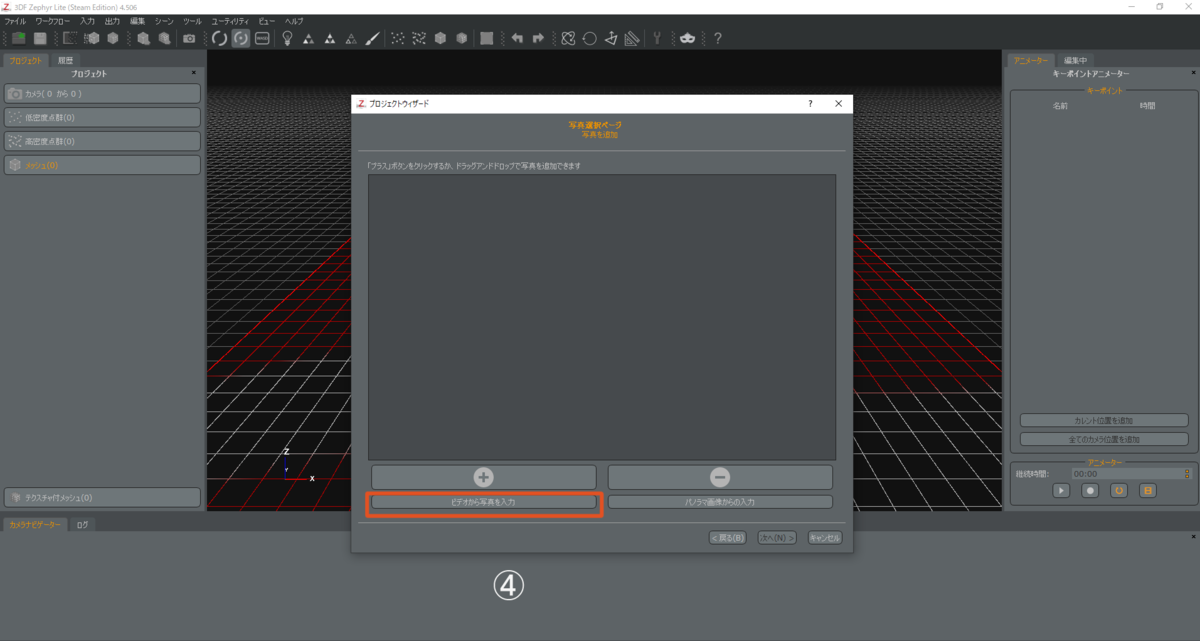Image resolution: width=1200 pixels, height=641 pixels.
Task: Select メッシュ(0) project item
Action: (102, 165)
